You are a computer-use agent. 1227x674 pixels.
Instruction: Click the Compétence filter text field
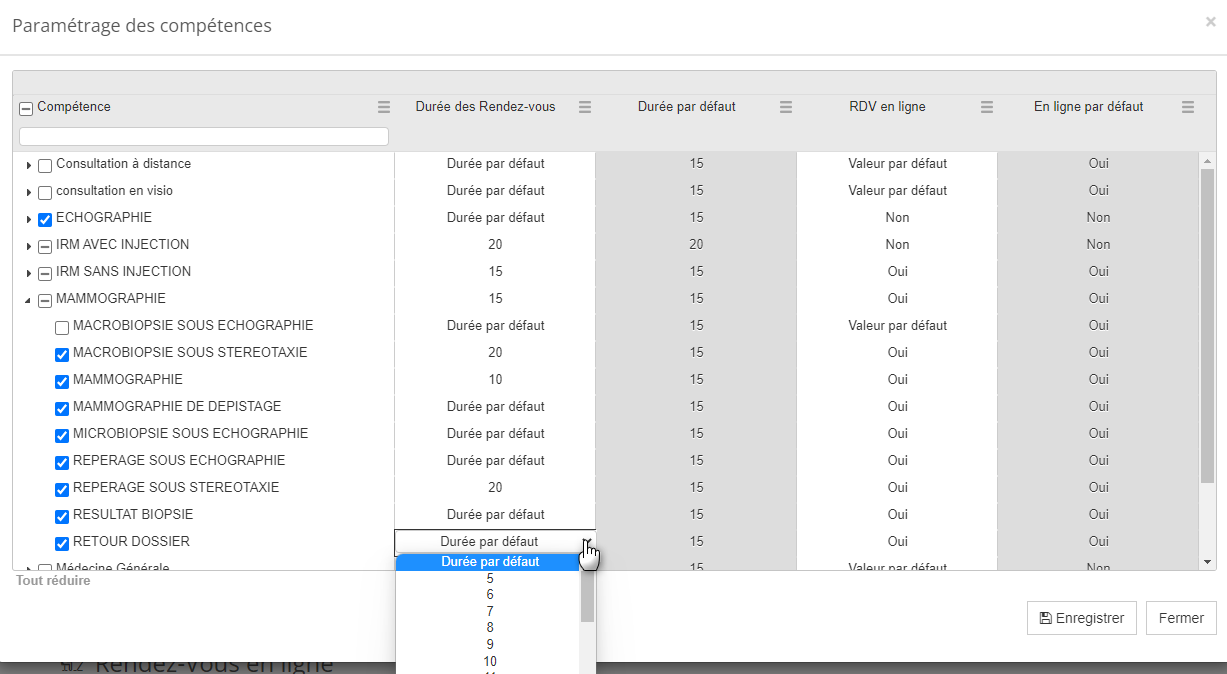pyautogui.click(x=204, y=136)
